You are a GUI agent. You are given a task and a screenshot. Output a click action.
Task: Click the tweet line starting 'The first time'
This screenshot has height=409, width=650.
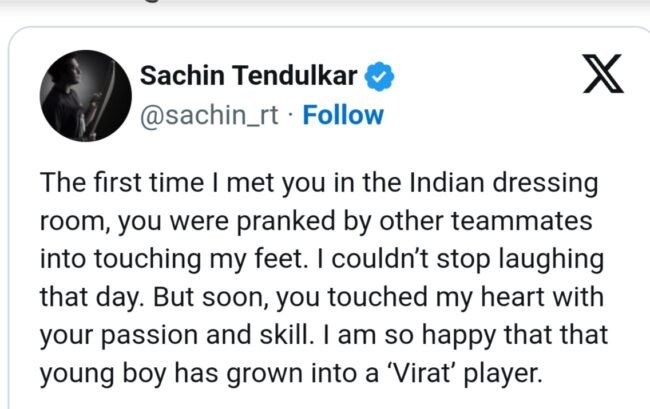click(x=319, y=184)
